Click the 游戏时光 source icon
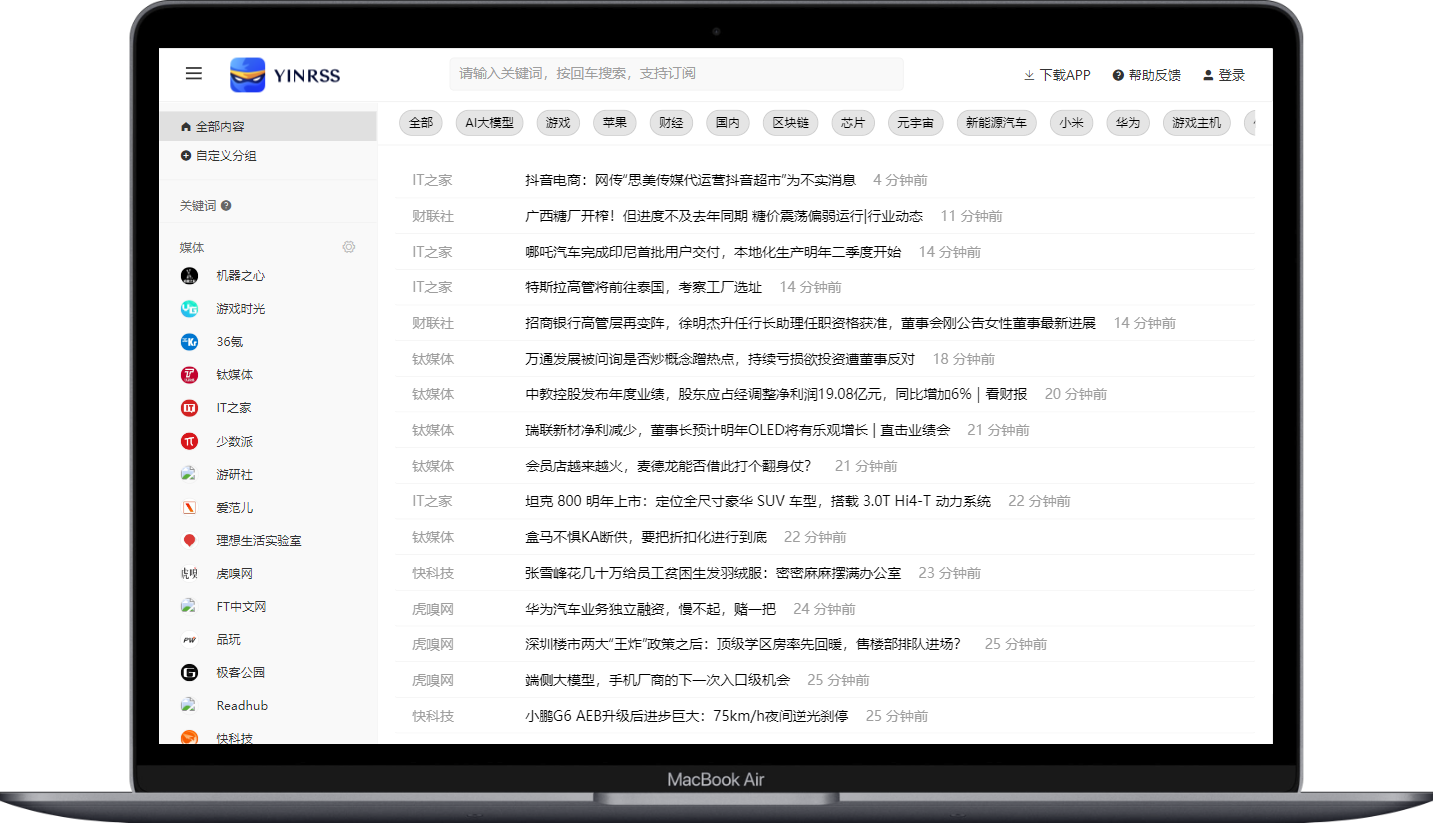This screenshot has width=1433, height=823. pyautogui.click(x=189, y=309)
